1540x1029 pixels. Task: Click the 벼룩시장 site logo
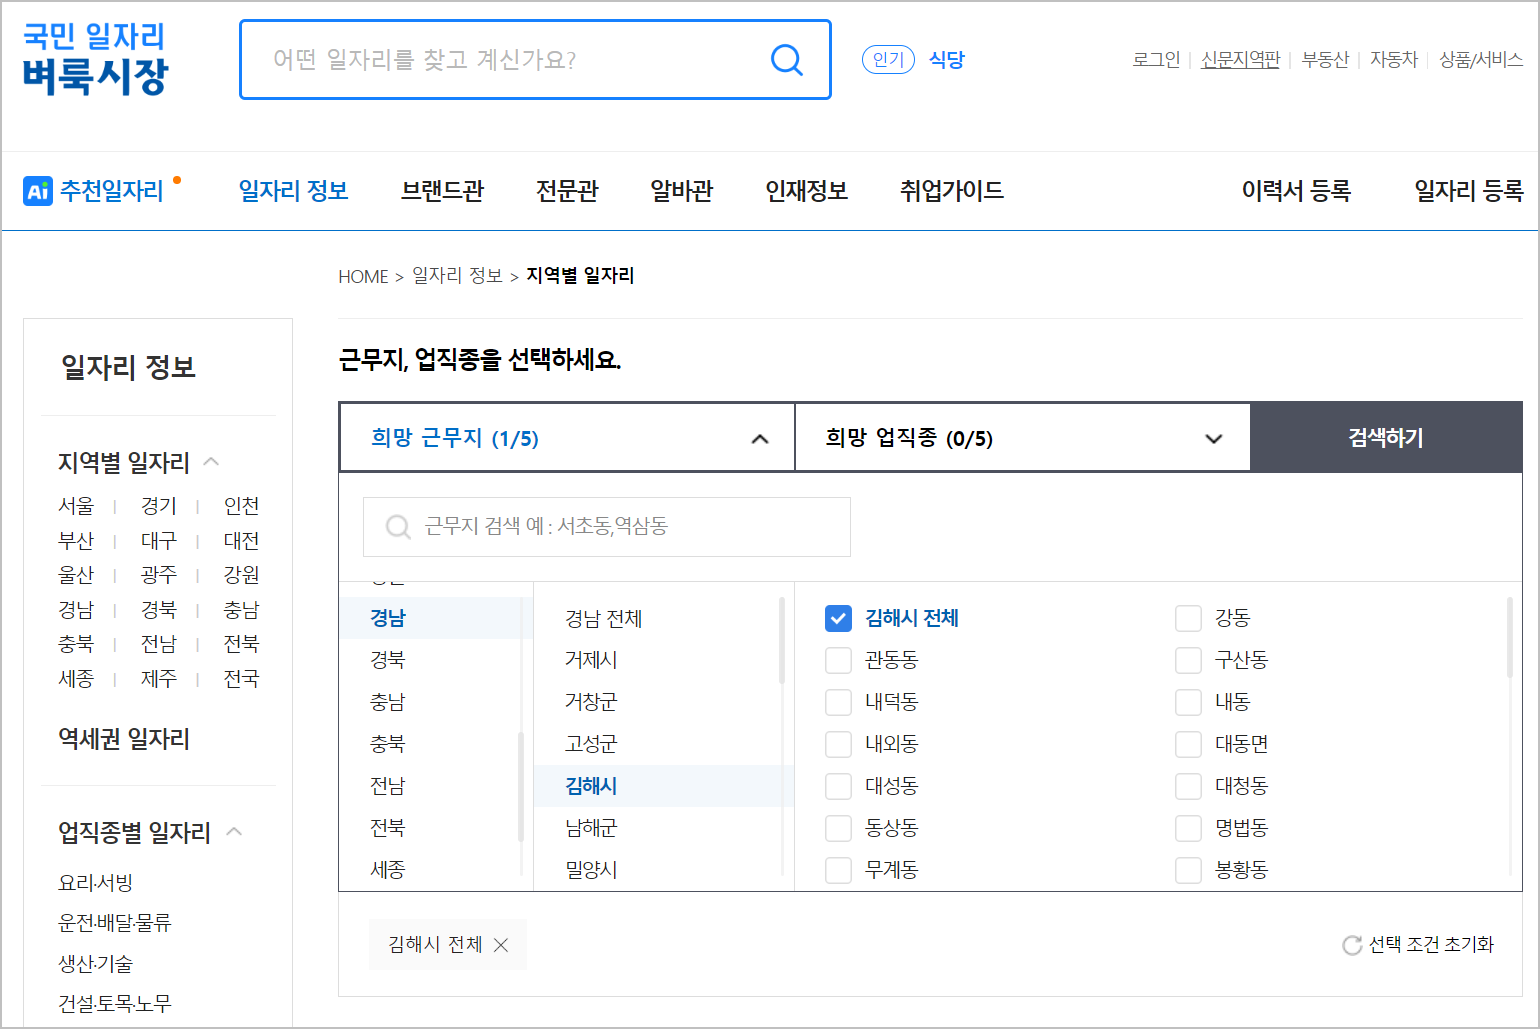95,60
